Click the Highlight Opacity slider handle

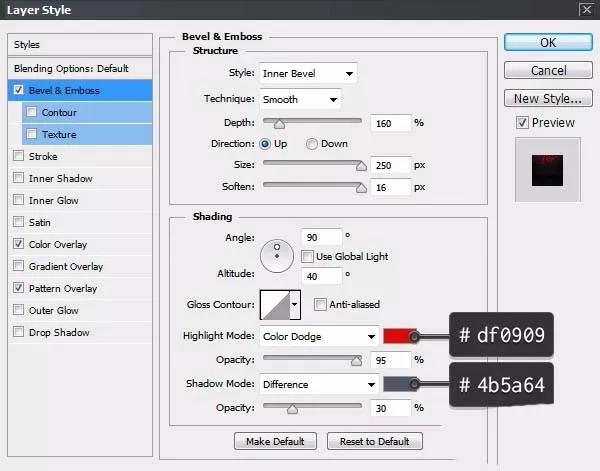point(356,360)
